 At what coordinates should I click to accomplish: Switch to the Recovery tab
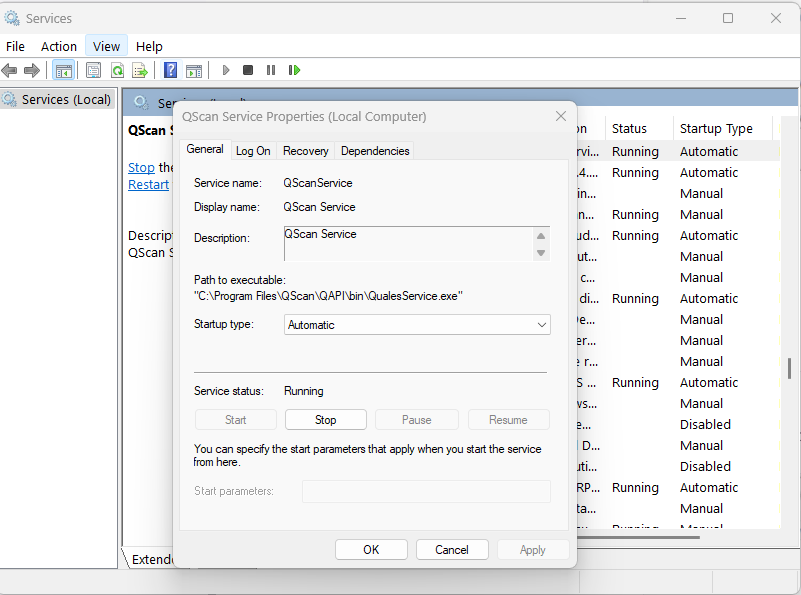305,151
